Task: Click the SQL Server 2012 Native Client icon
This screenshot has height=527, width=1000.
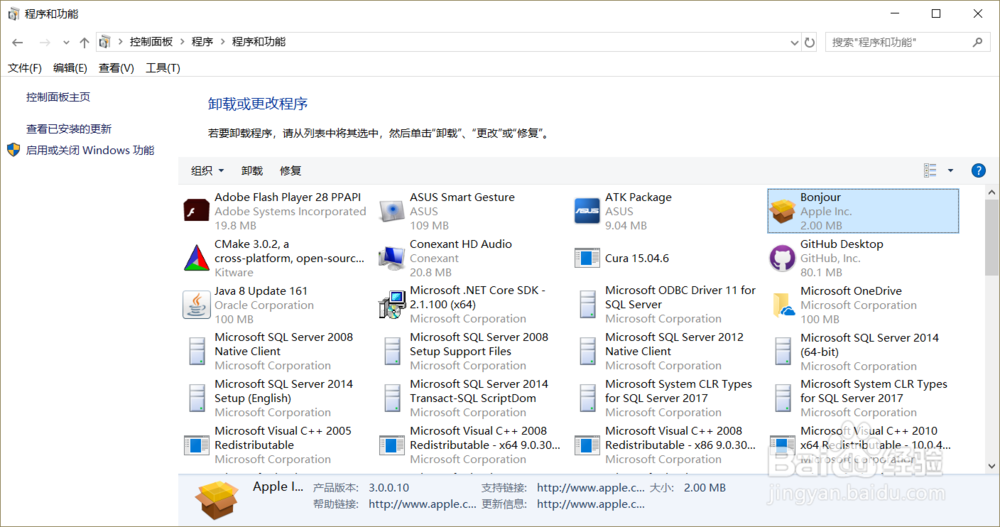Action: (587, 351)
